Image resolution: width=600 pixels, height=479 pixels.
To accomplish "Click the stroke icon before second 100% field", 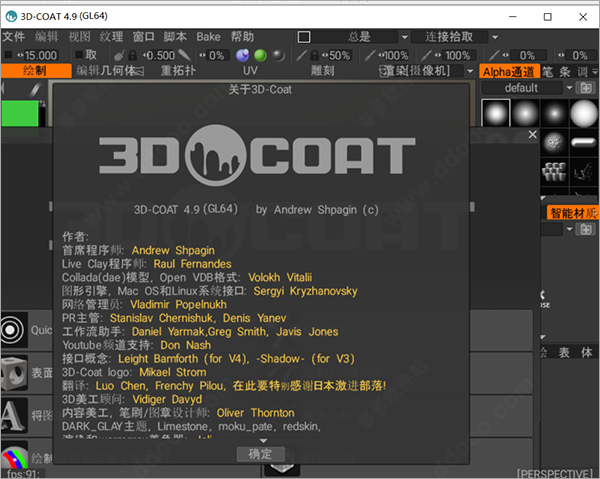I will pyautogui.click(x=426, y=55).
